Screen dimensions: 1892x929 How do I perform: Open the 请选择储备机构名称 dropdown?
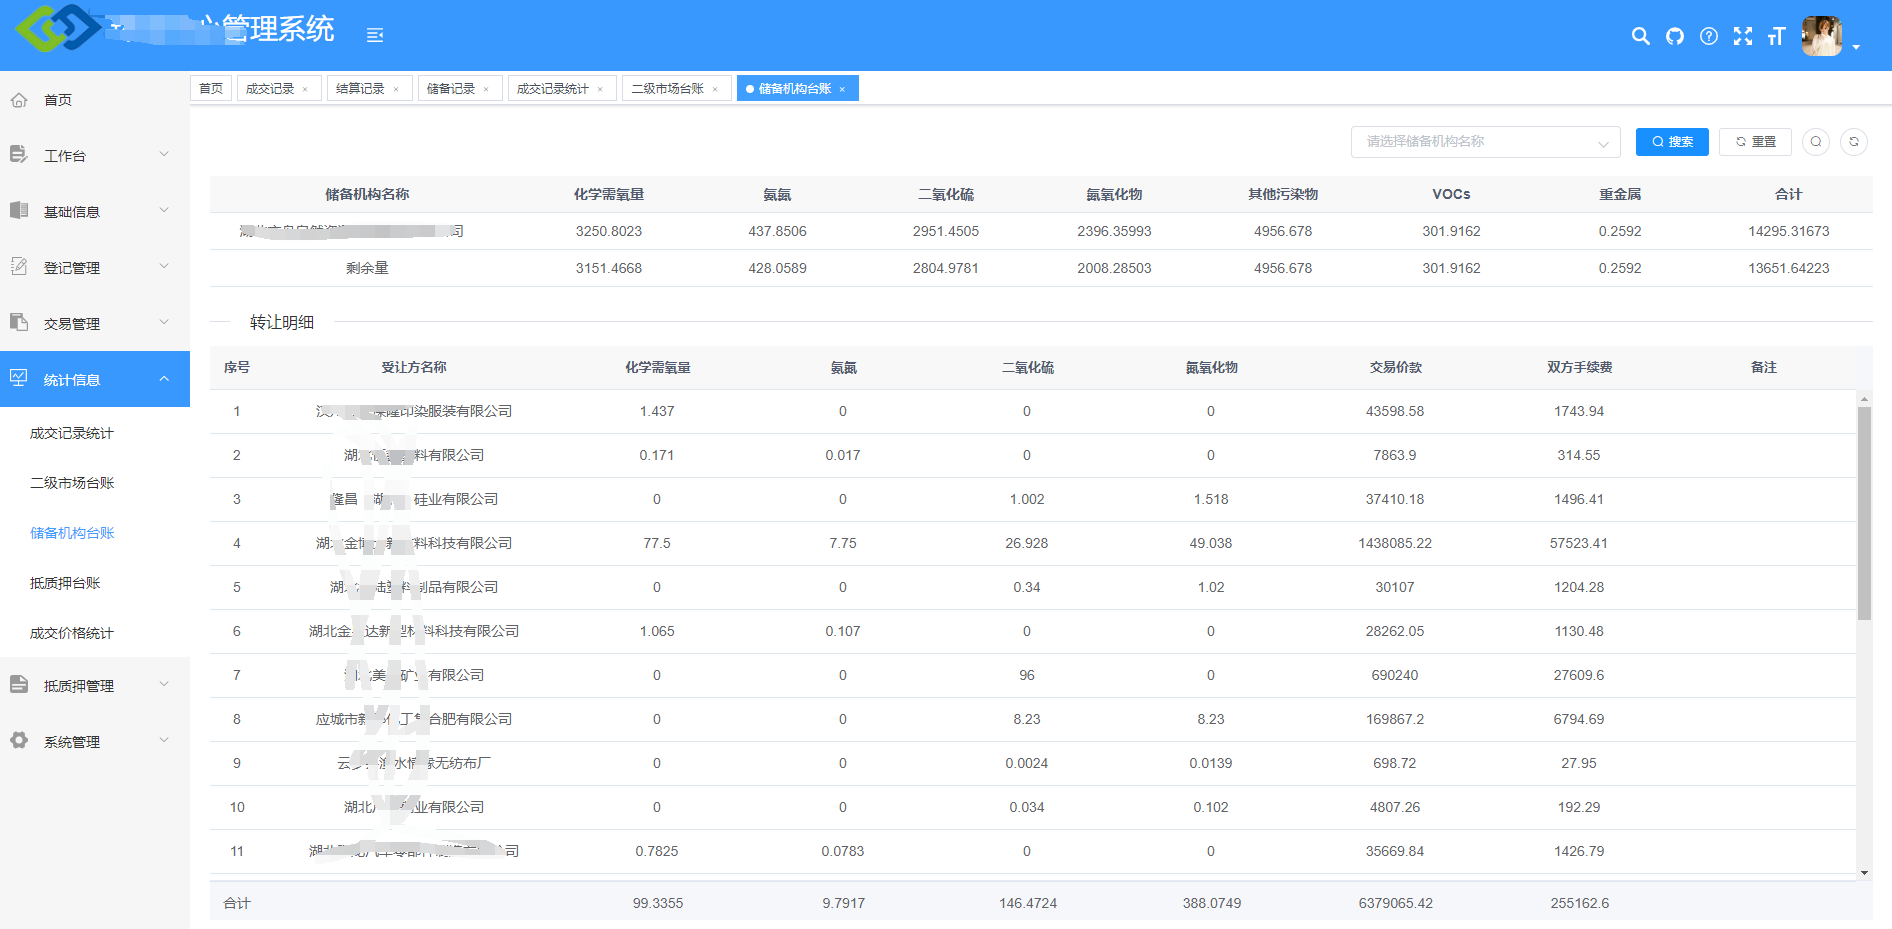(1485, 142)
